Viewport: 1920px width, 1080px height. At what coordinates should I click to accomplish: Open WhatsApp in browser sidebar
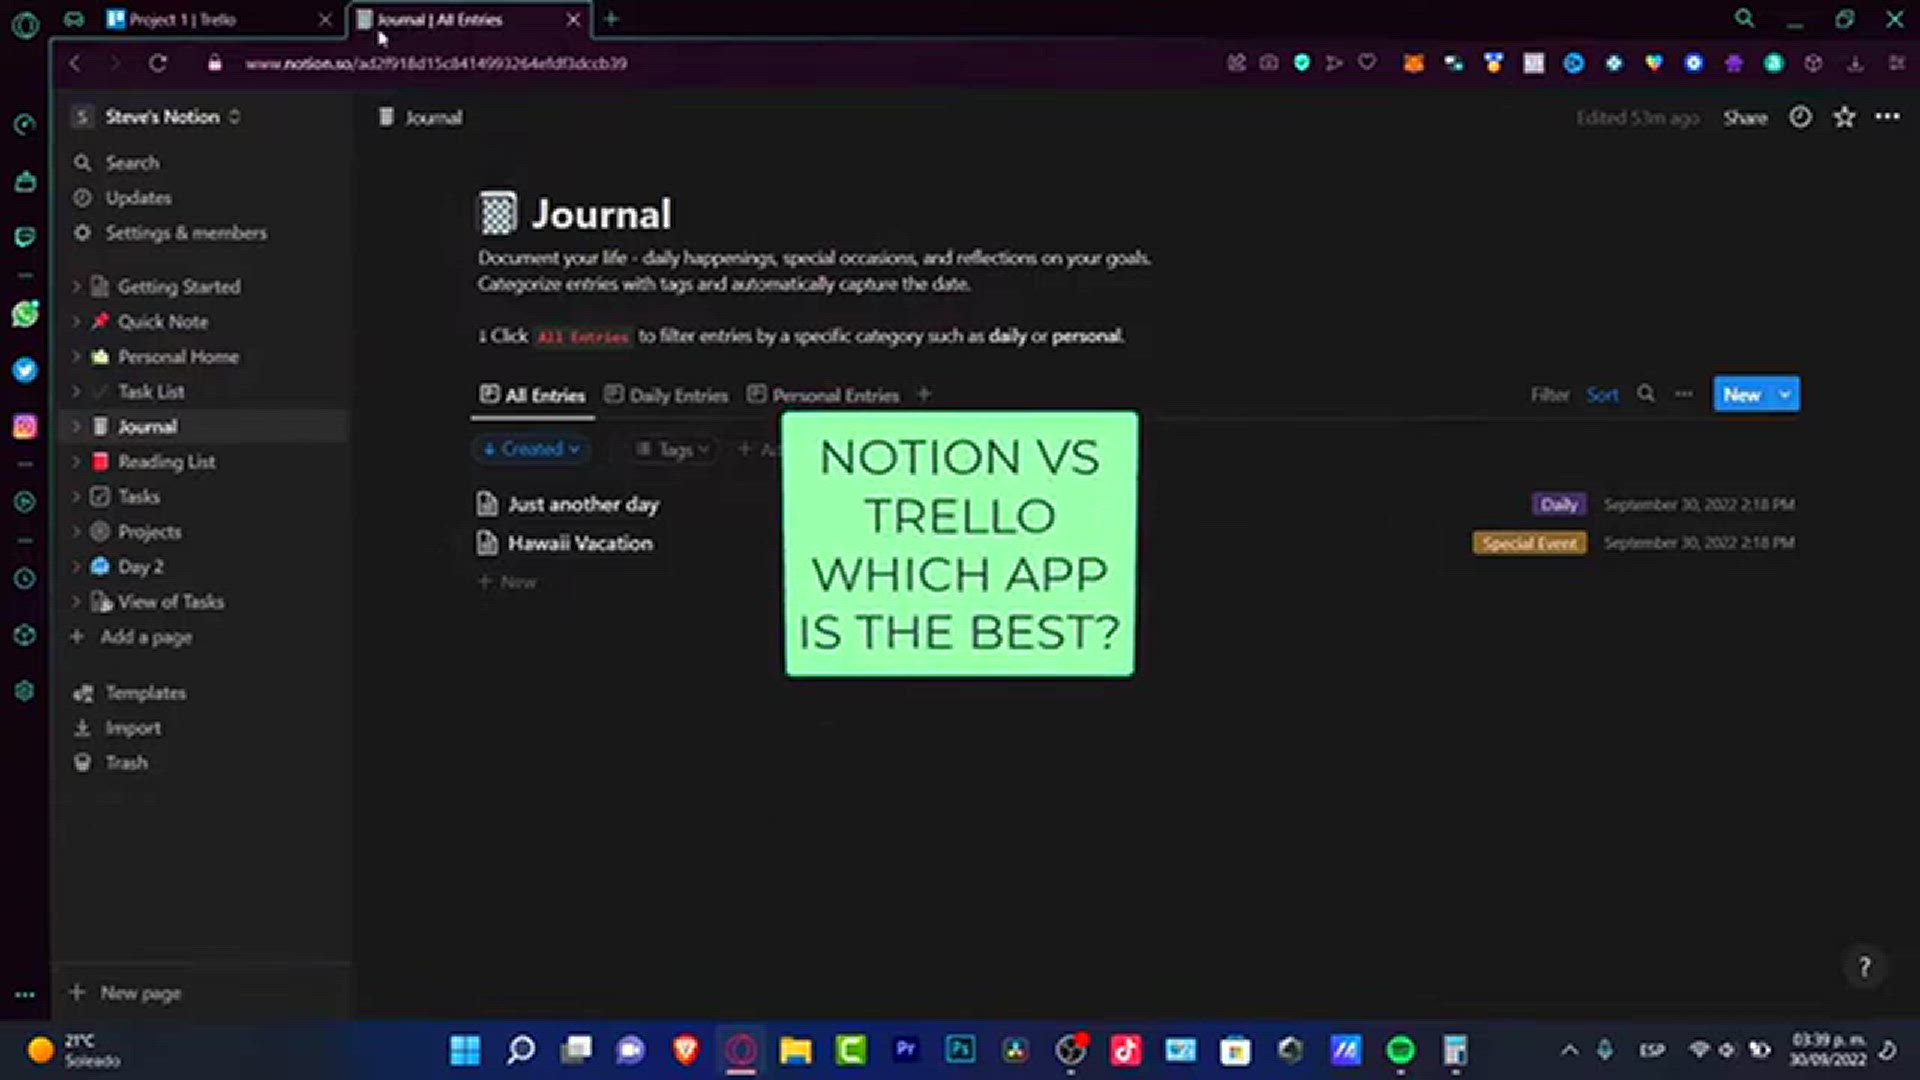coord(25,314)
